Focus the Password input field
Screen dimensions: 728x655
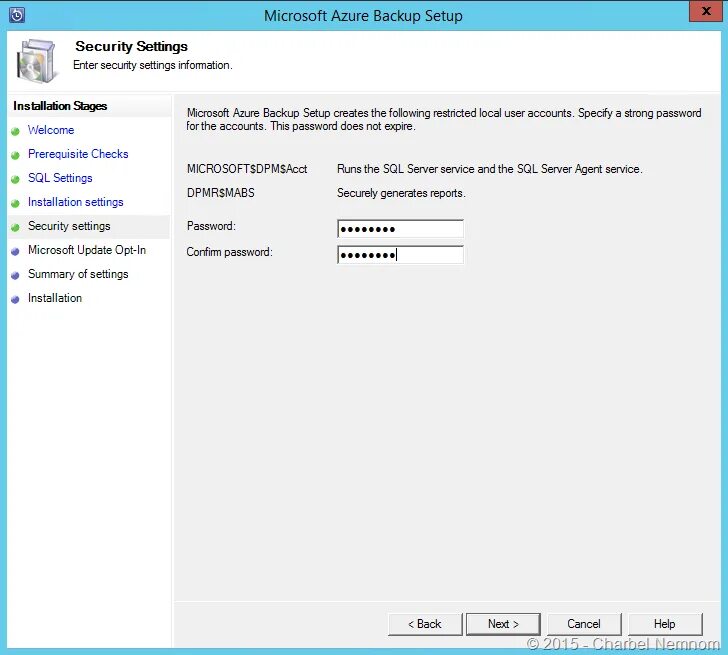400,229
